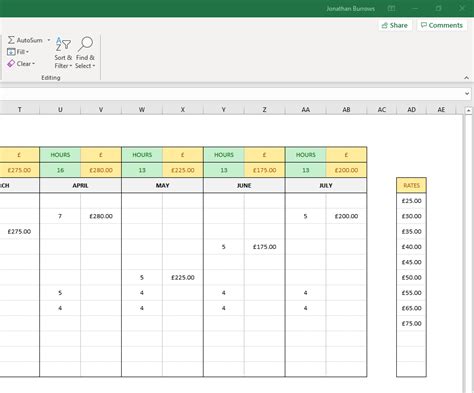Image resolution: width=474 pixels, height=393 pixels.
Task: Open the AutoSum dropdown arrow
Action: 49,40
